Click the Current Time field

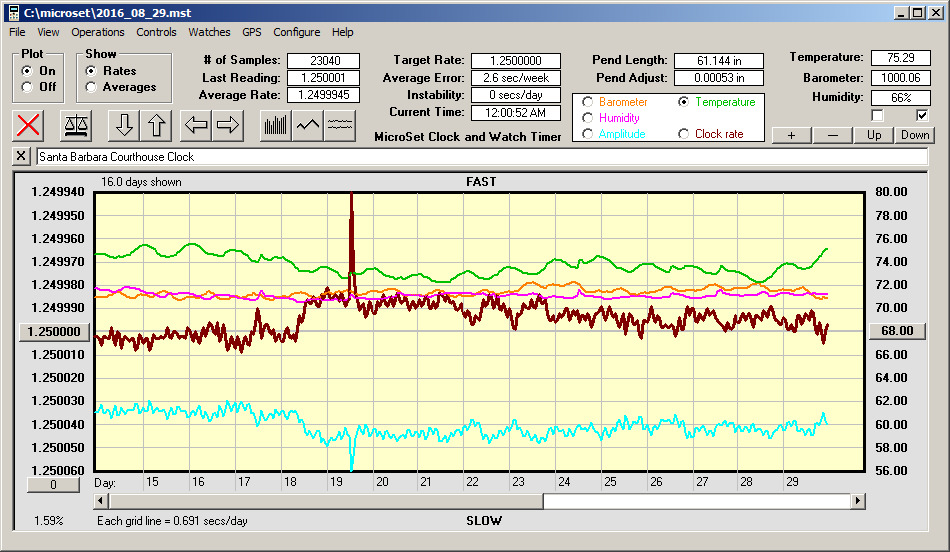[x=516, y=112]
